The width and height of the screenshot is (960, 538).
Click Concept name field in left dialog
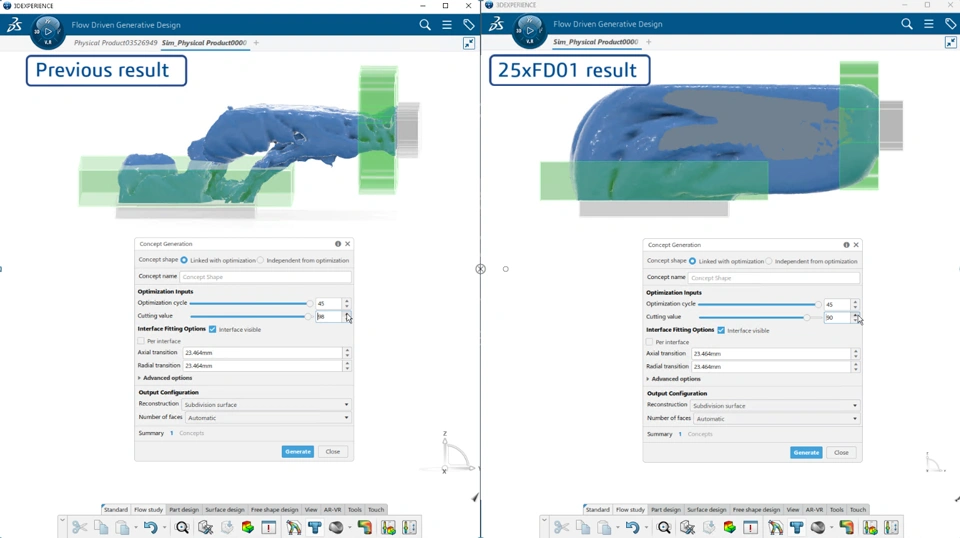click(x=266, y=277)
